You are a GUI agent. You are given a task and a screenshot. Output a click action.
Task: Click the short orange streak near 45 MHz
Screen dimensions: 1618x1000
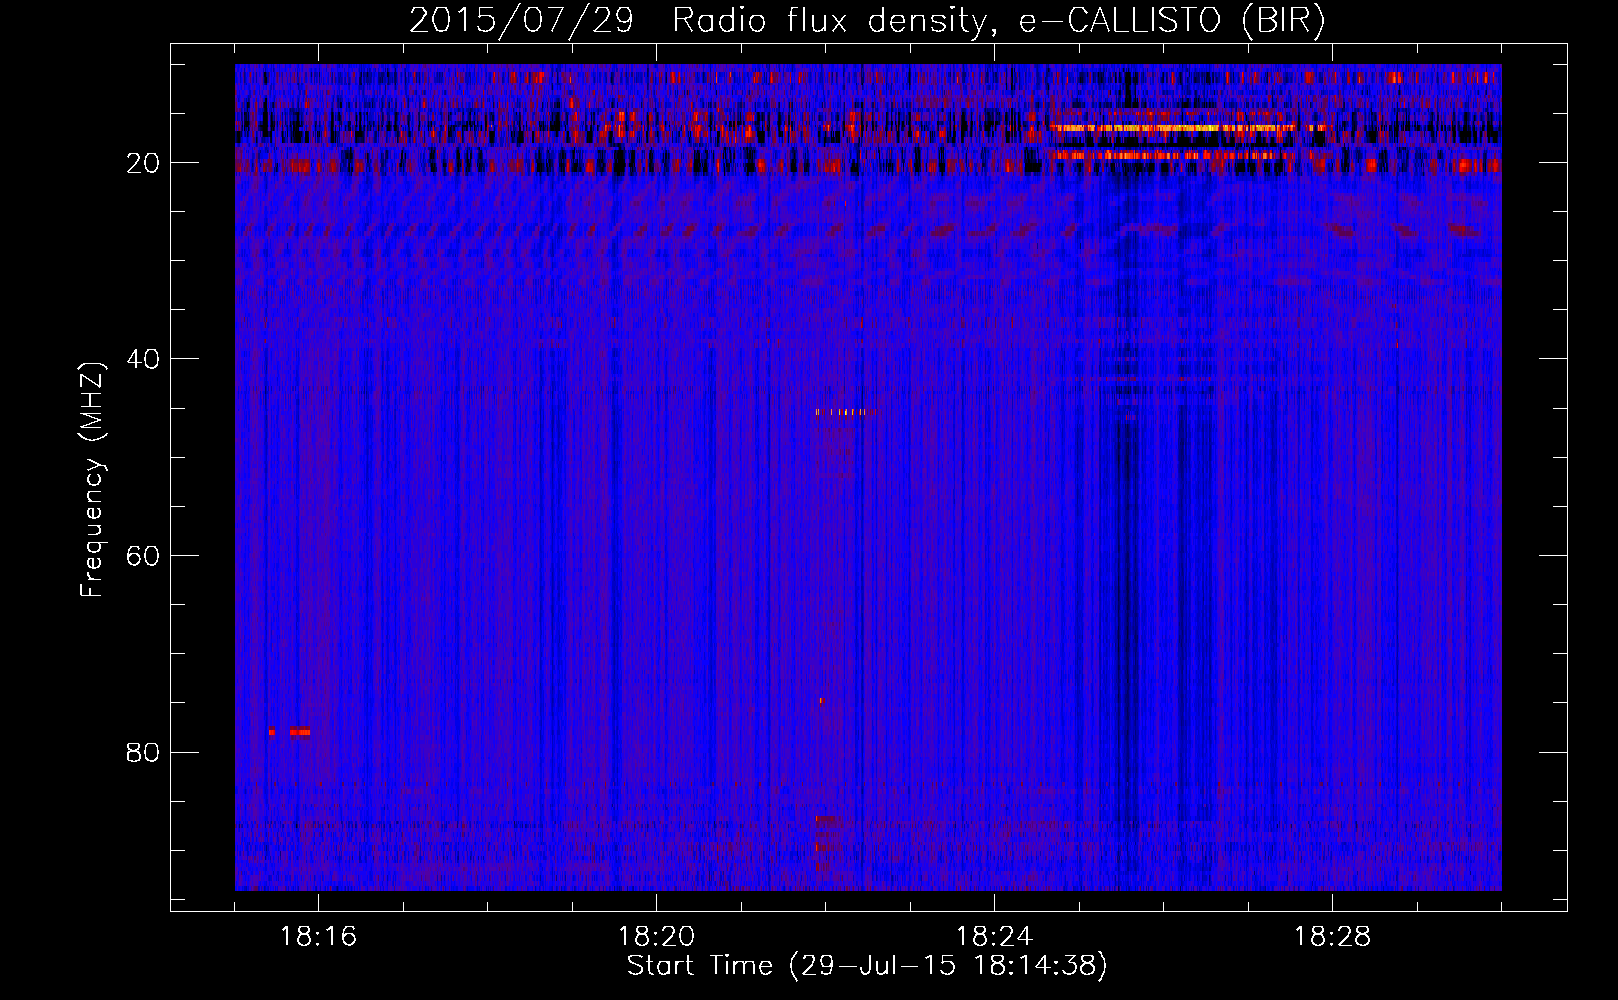pyautogui.click(x=844, y=412)
